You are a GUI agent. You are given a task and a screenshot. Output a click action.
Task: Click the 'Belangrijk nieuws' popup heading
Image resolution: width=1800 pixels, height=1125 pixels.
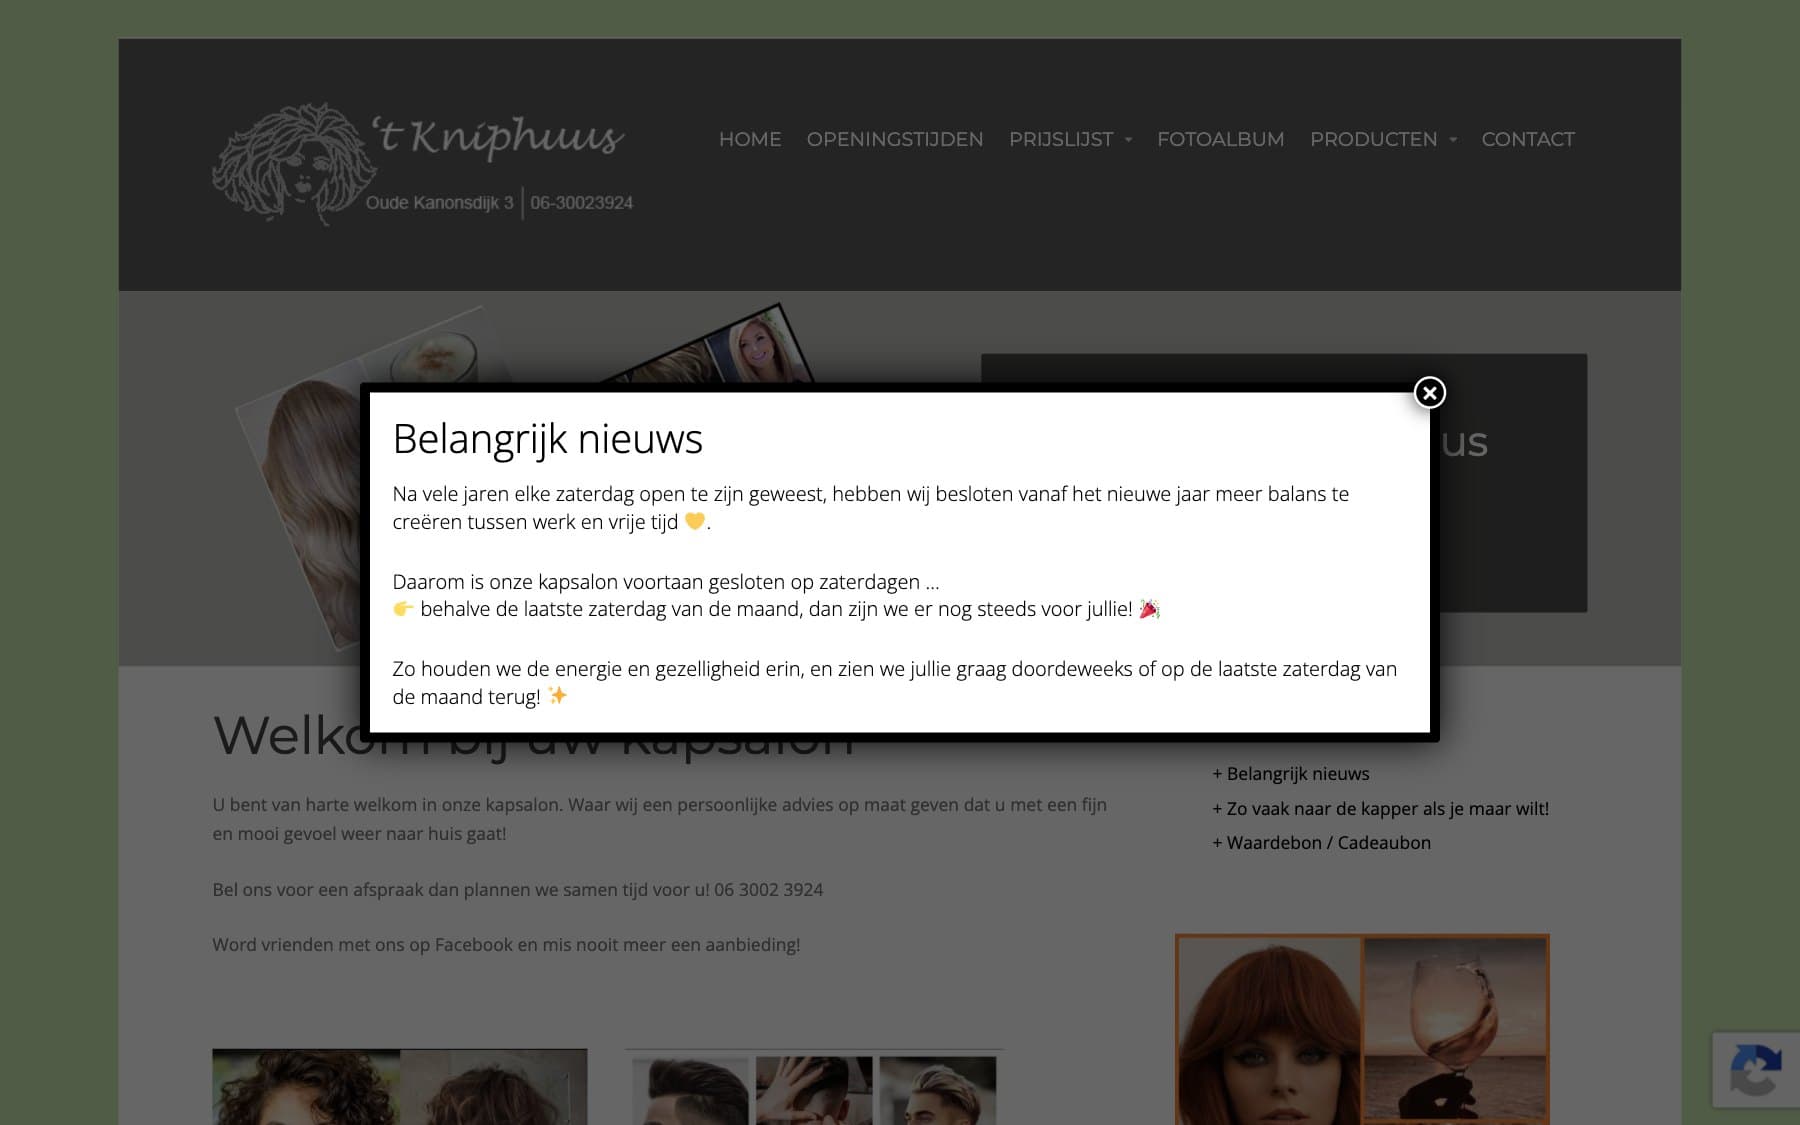[x=547, y=439]
